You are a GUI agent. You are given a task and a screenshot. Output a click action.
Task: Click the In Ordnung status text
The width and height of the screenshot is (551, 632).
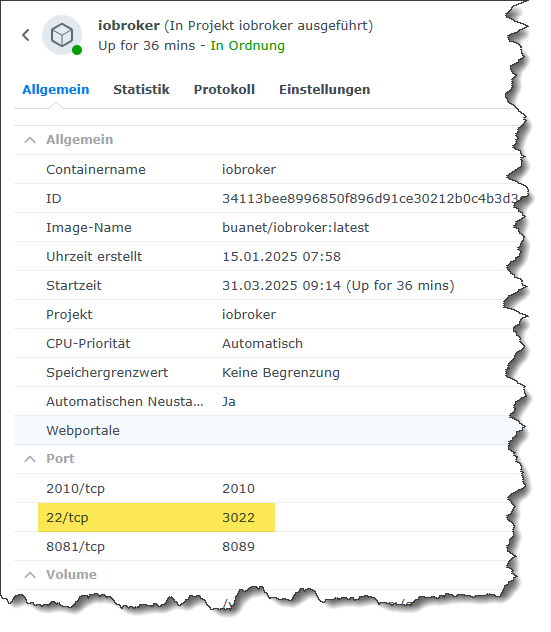(247, 46)
